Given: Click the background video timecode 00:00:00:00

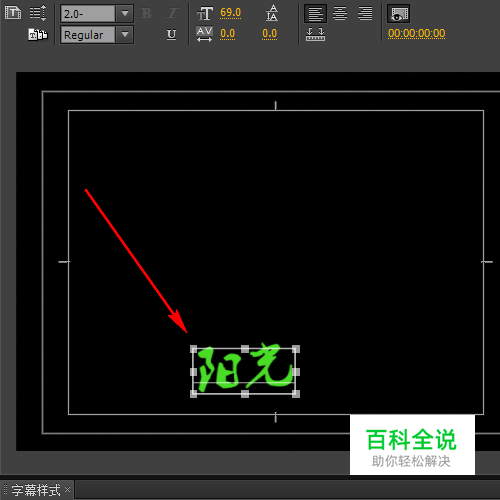Looking at the screenshot, I should 416,33.
